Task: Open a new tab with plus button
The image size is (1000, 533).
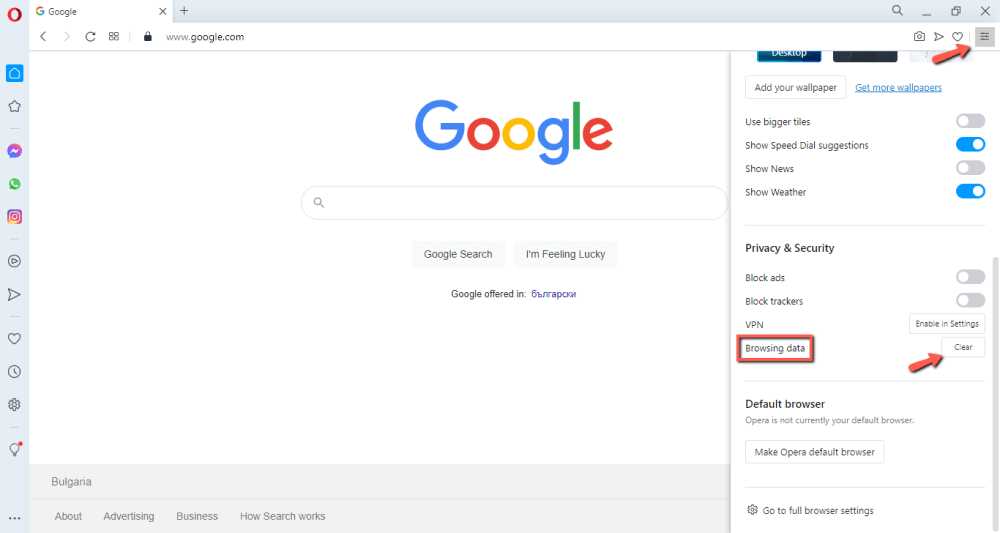Action: click(x=184, y=11)
